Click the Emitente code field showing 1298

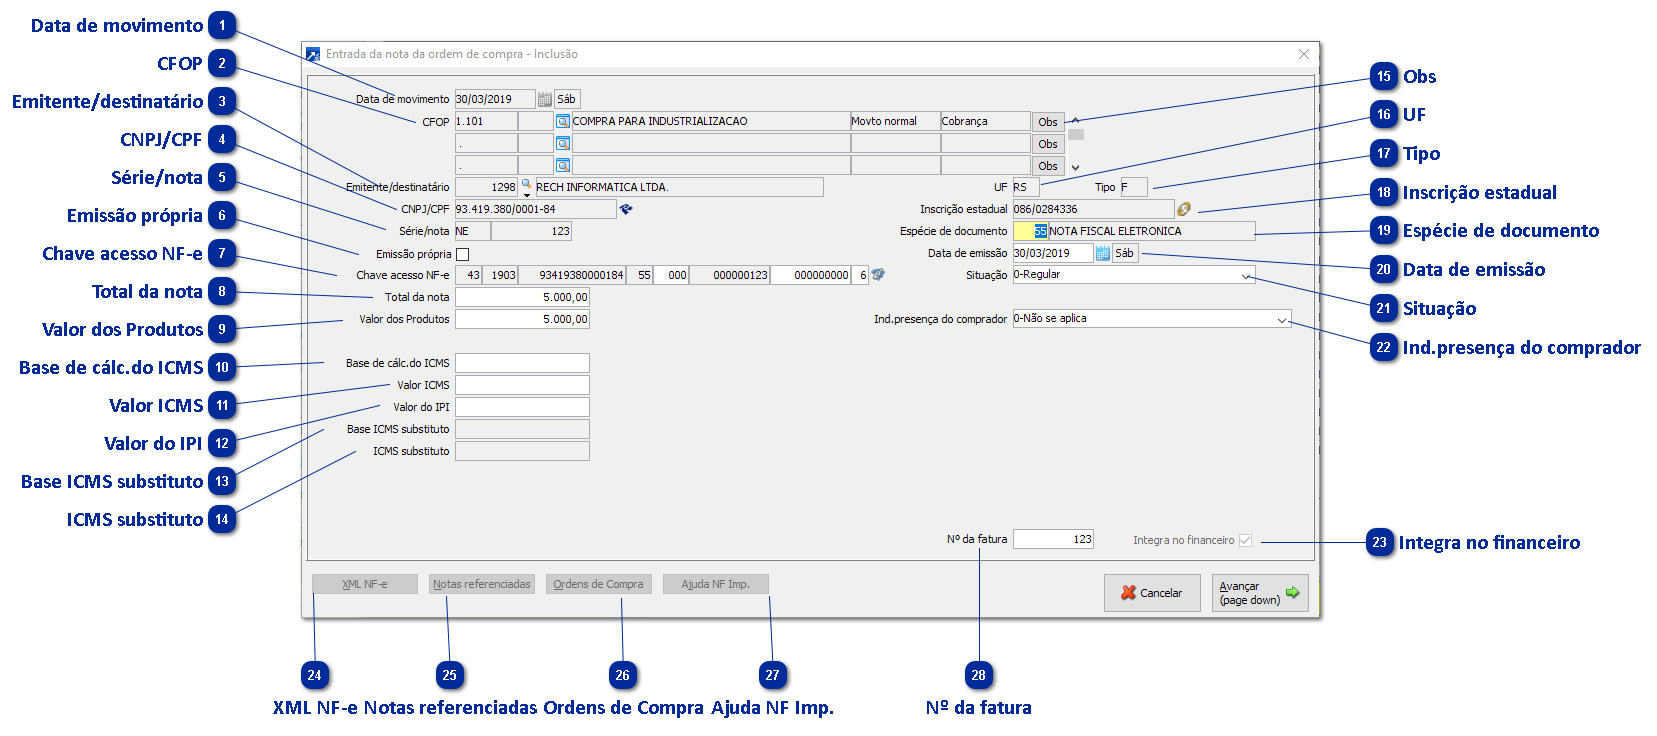(x=486, y=187)
